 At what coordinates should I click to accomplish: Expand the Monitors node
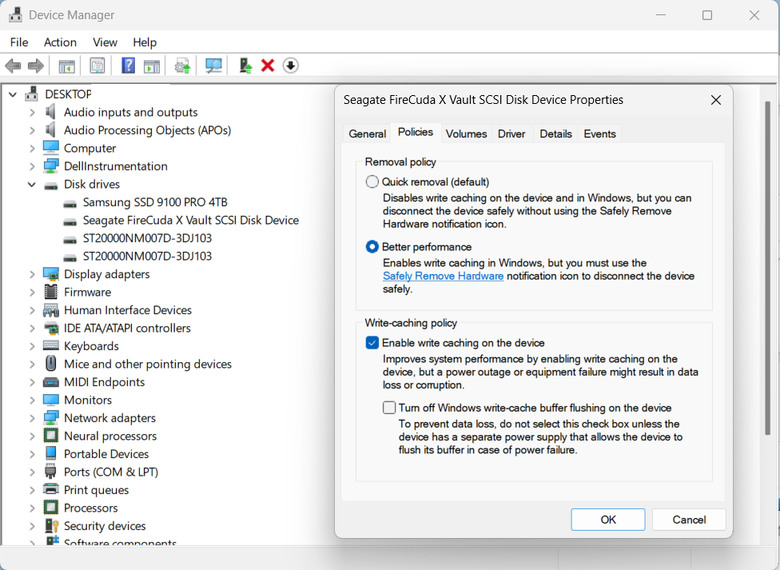(x=32, y=400)
